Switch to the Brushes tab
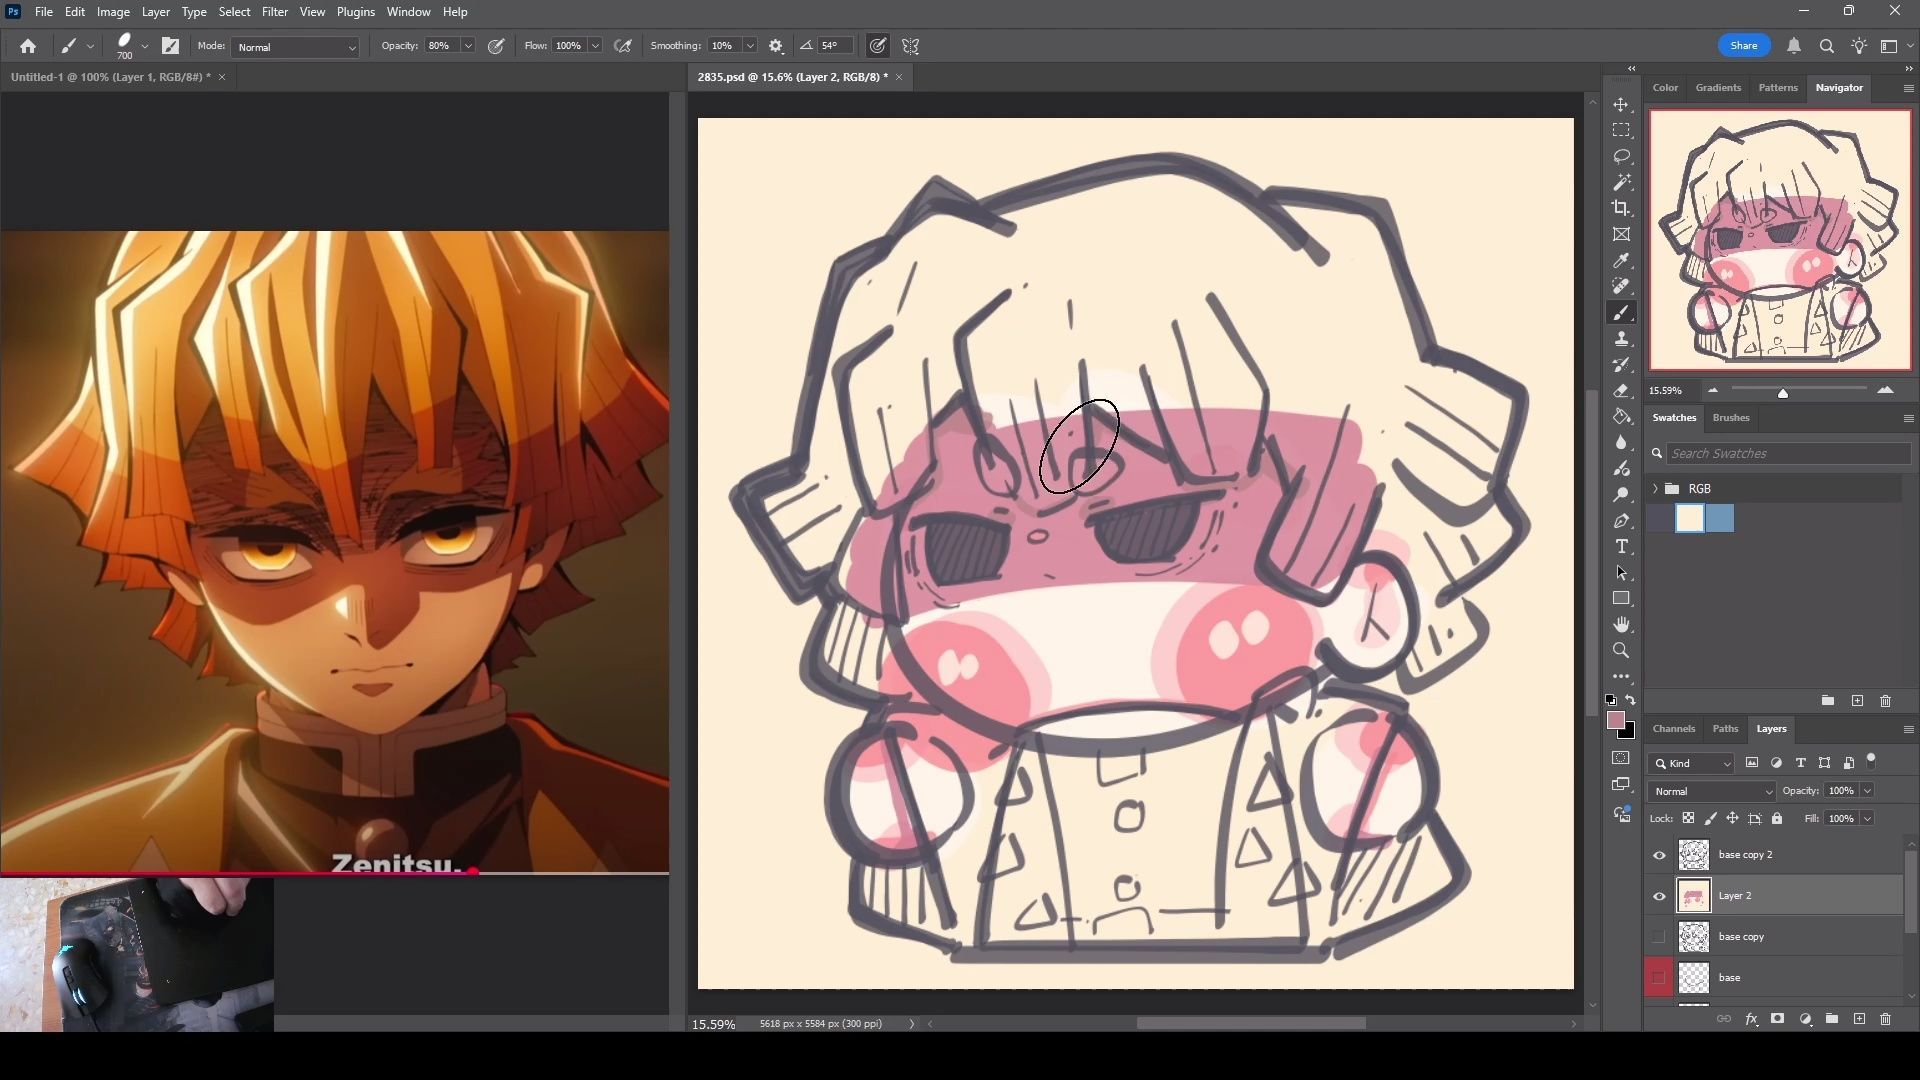 pos(1731,418)
